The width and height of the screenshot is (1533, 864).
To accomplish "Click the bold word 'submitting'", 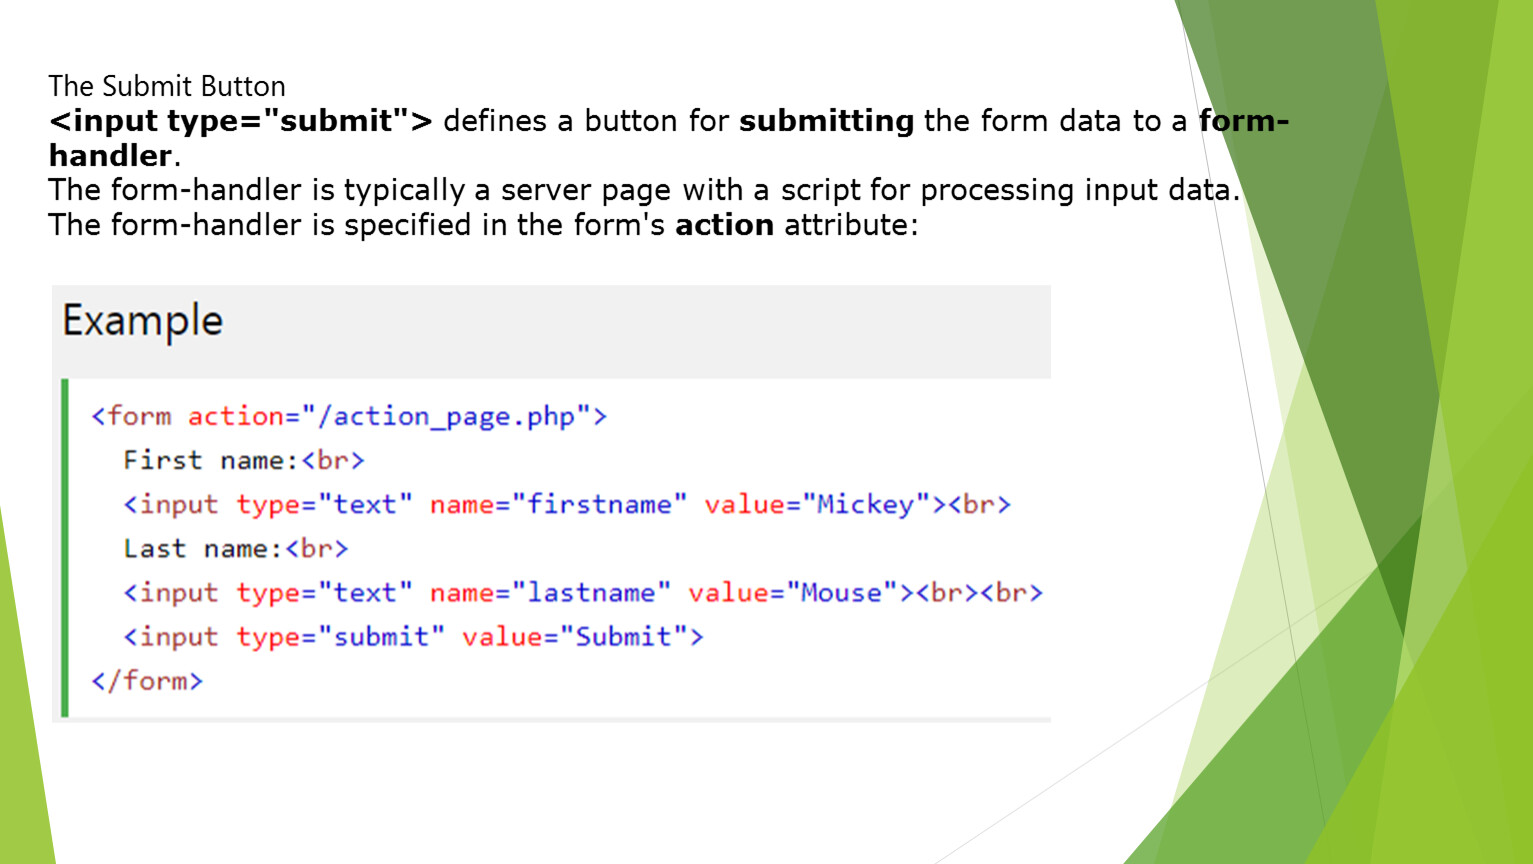I will pyautogui.click(x=826, y=122).
